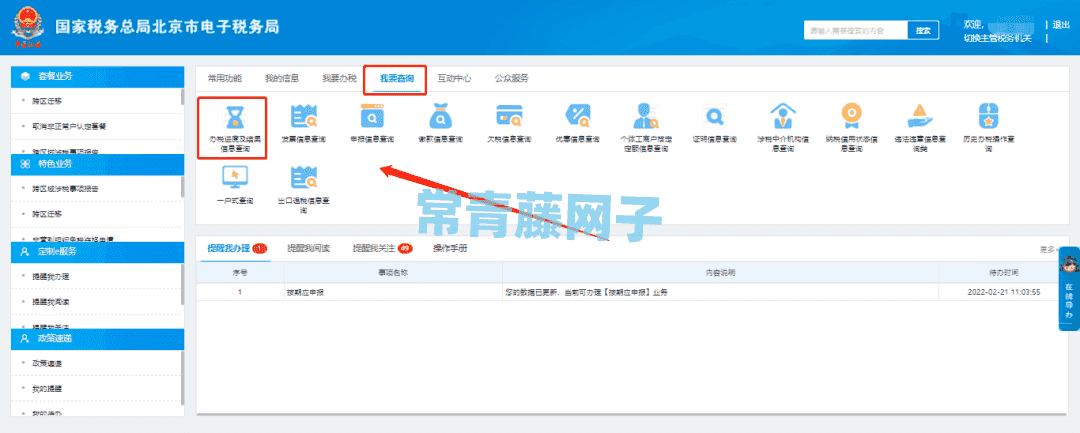Click the 特色业务 header grid icon
1080x433 pixels.
pyautogui.click(x=25, y=164)
